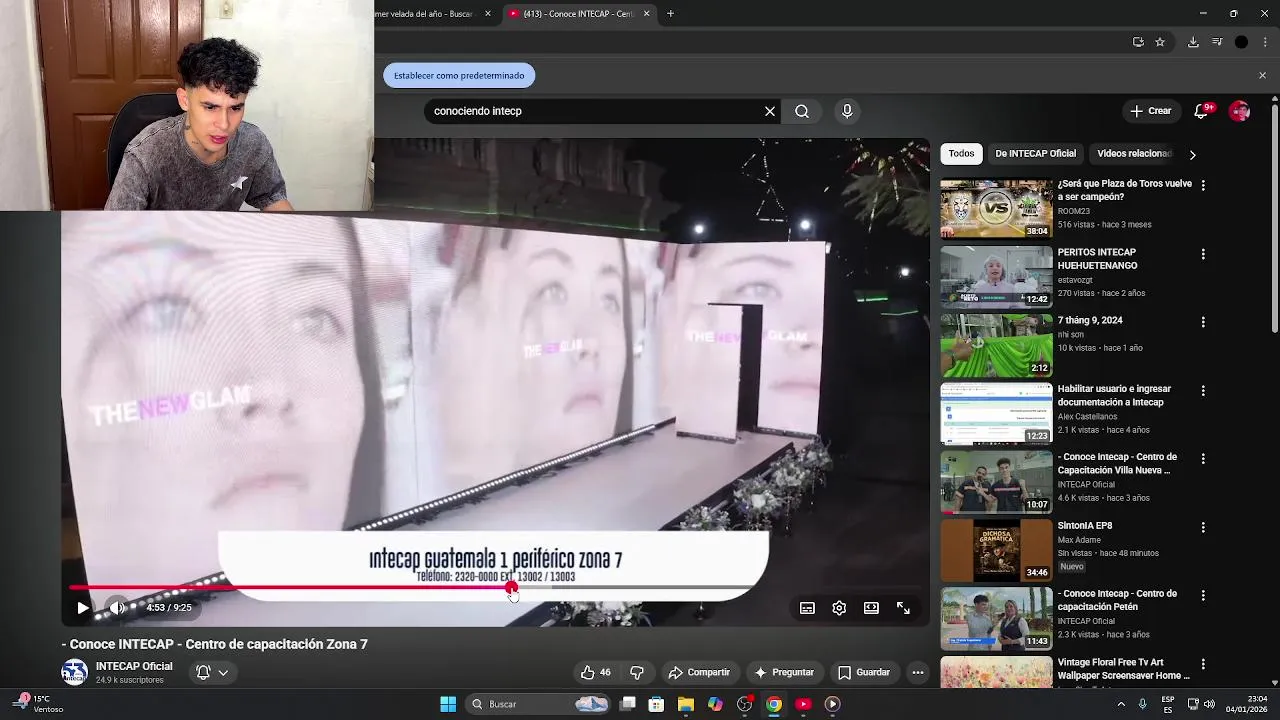Click the voice search microphone icon
1280x720 pixels.
tap(847, 111)
